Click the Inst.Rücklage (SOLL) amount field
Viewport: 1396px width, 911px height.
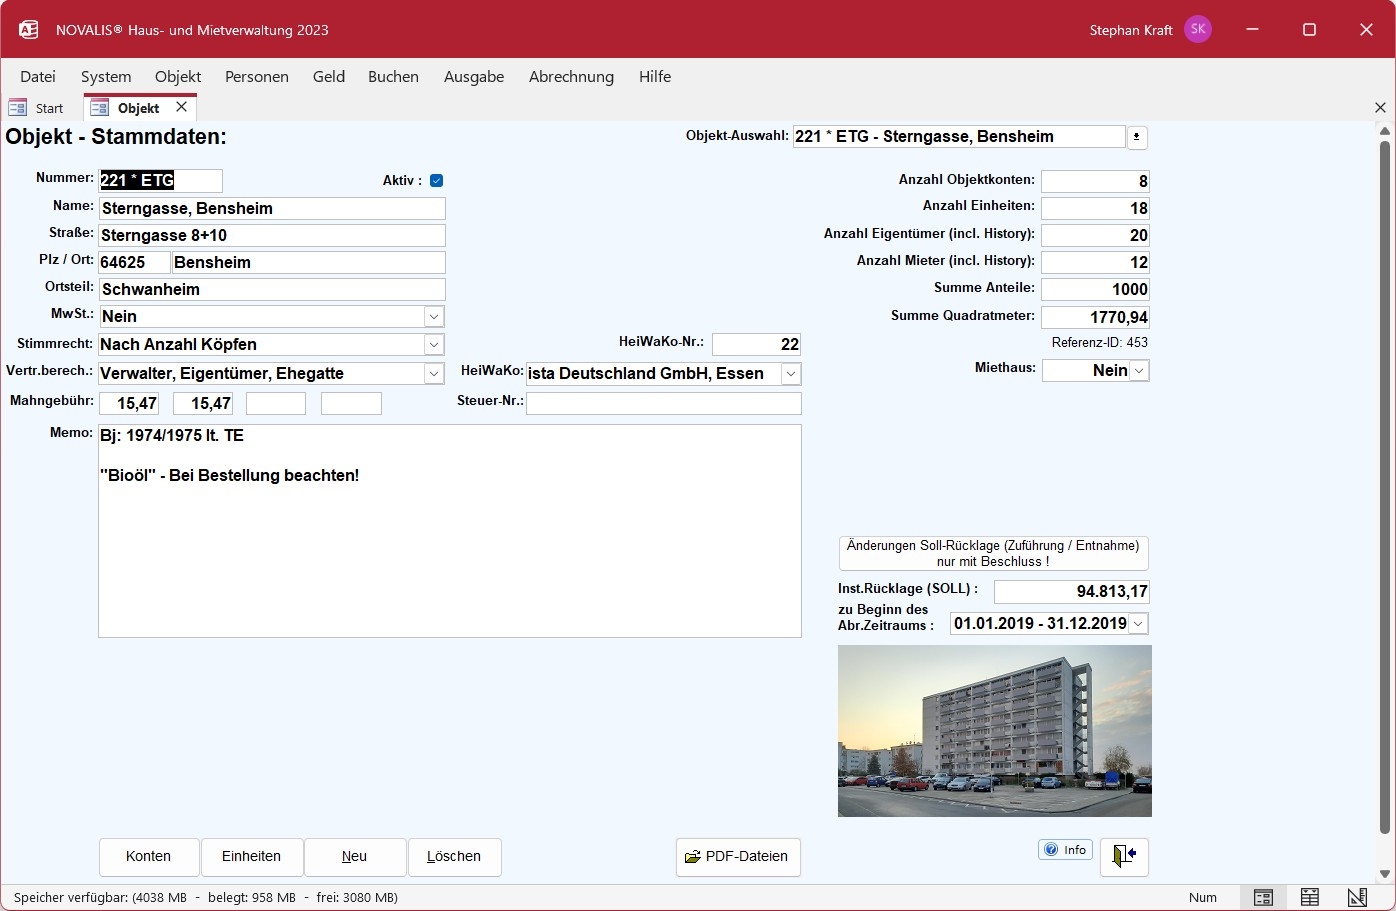coord(1072,591)
